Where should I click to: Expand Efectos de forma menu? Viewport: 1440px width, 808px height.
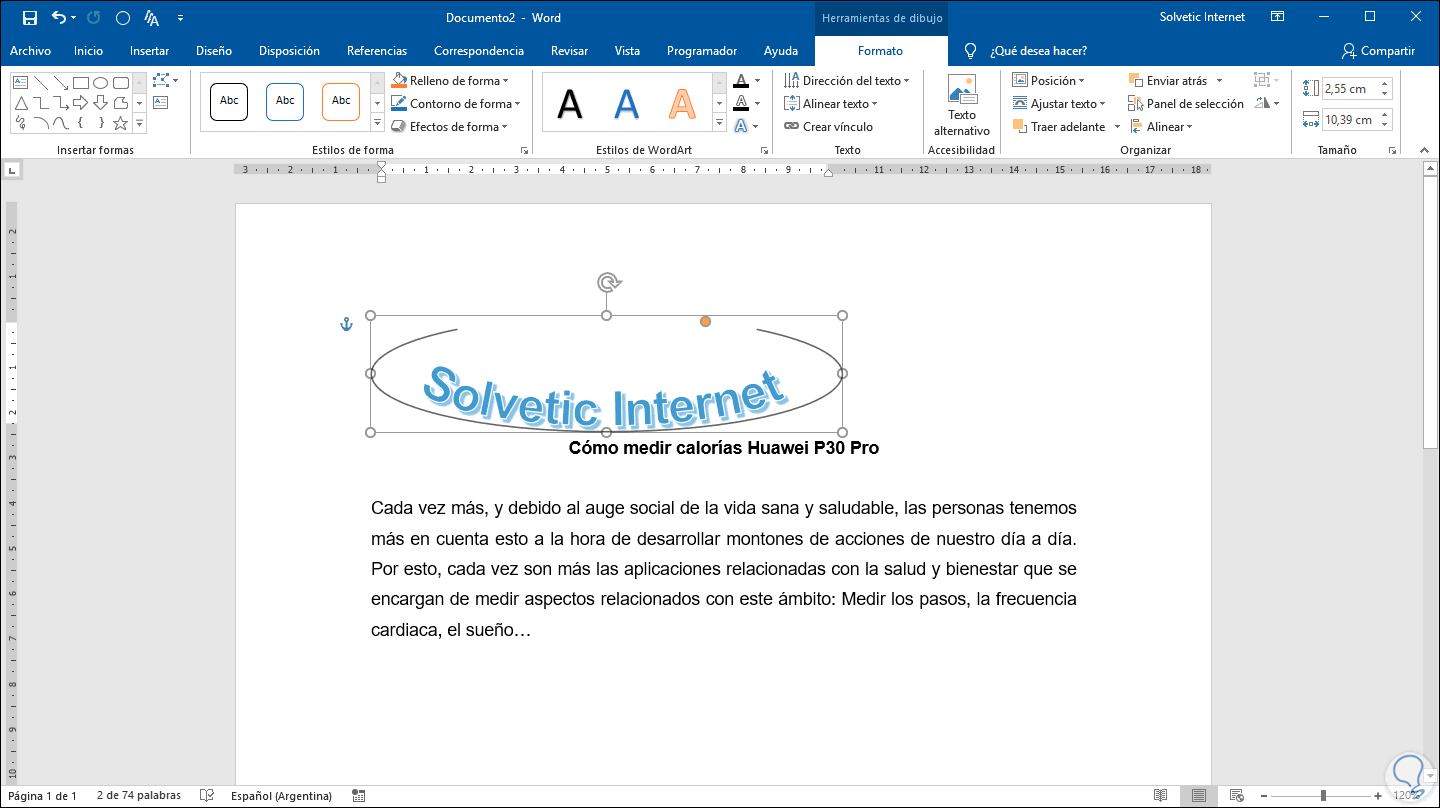449,127
